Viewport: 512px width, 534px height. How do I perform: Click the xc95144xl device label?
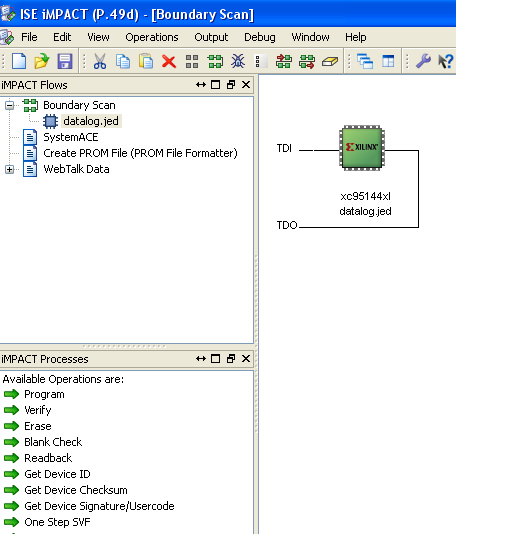pyautogui.click(x=365, y=197)
